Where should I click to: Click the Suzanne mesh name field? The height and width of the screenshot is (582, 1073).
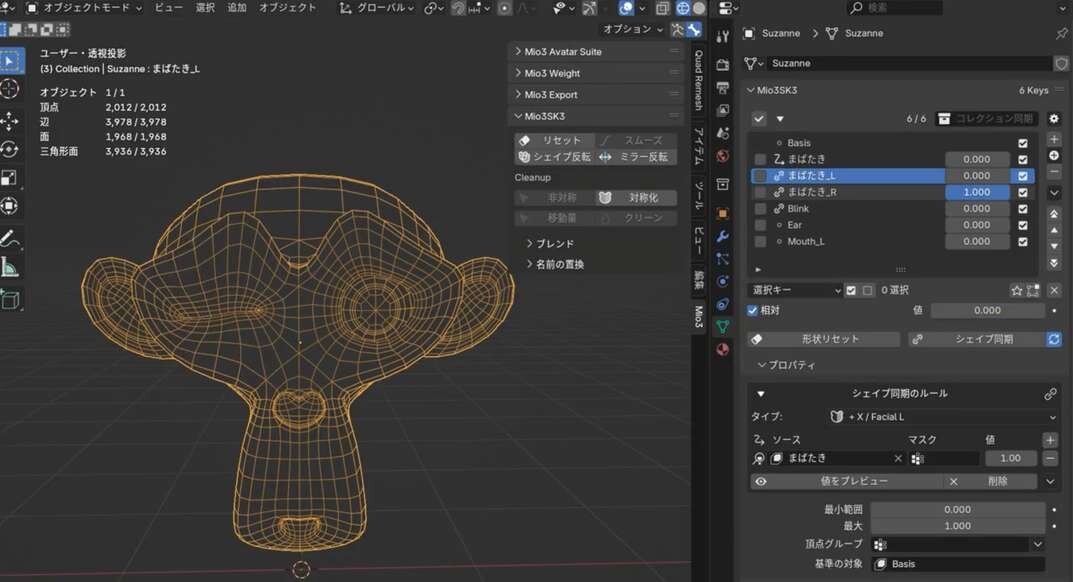pyautogui.click(x=907, y=63)
